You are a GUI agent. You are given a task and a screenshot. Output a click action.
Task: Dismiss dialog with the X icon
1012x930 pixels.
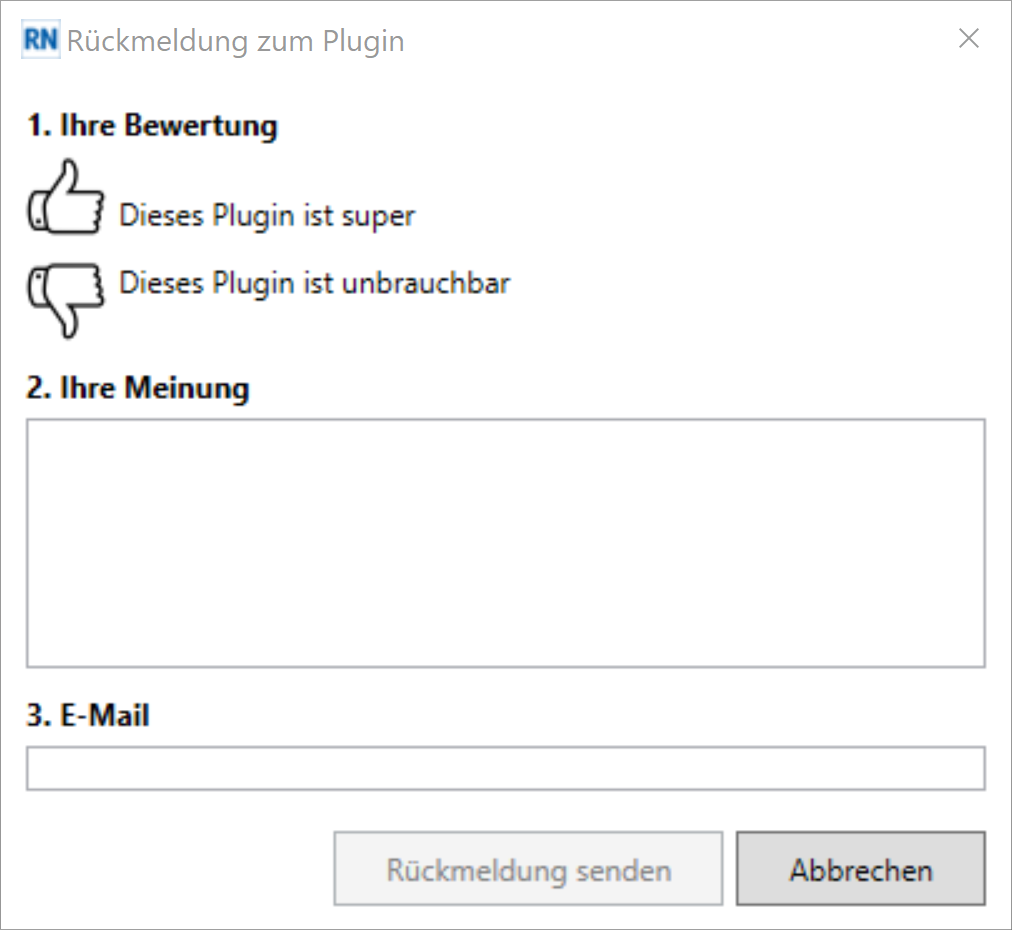pos(968,39)
